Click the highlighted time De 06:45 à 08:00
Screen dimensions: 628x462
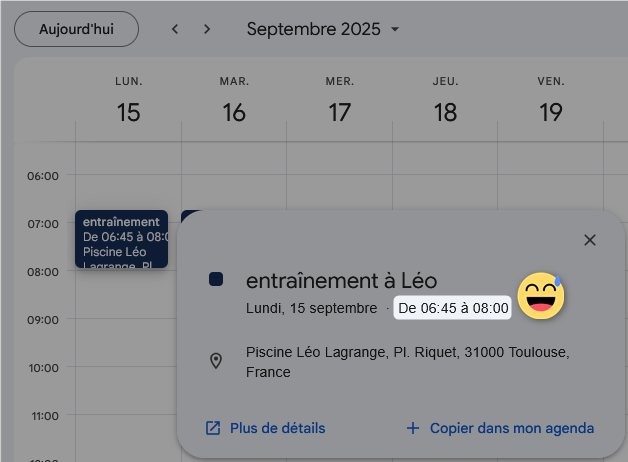[453, 309]
